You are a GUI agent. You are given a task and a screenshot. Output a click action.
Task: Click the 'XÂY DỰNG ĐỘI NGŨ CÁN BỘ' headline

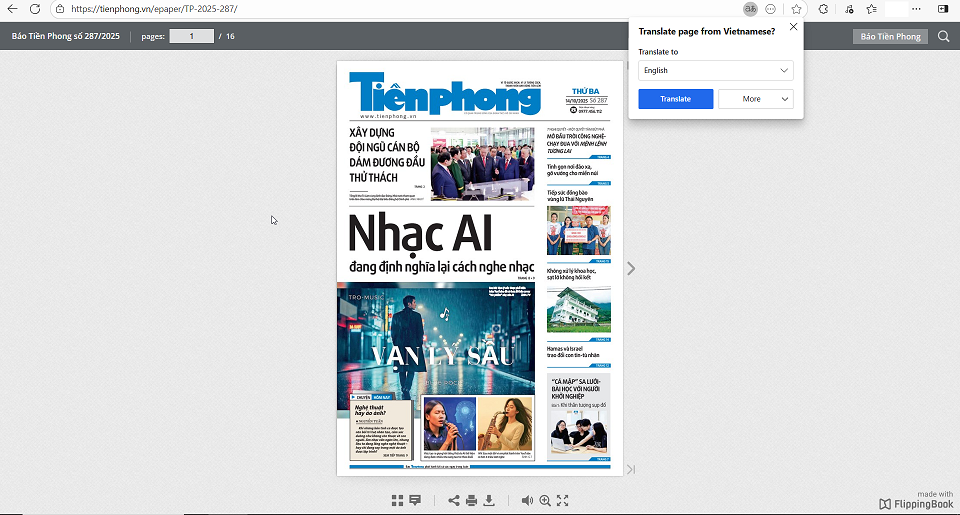(387, 155)
